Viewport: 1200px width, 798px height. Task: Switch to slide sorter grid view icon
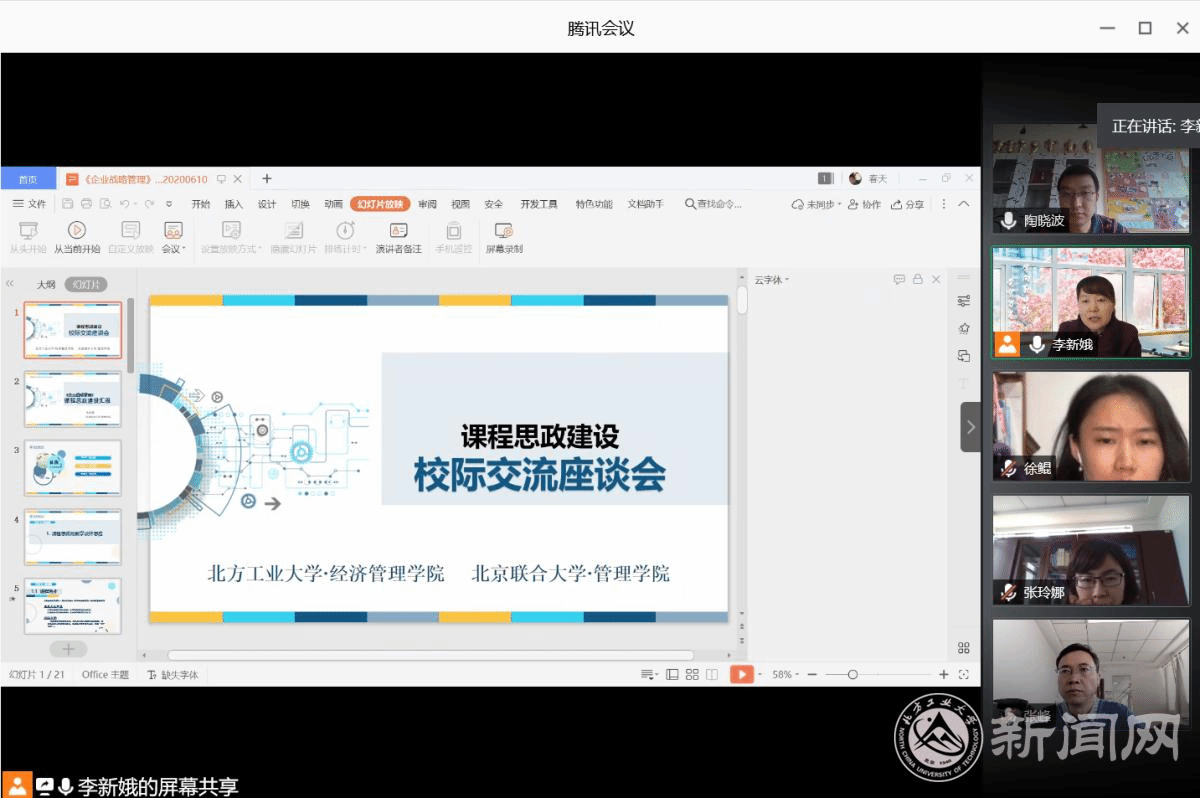pyautogui.click(x=691, y=675)
